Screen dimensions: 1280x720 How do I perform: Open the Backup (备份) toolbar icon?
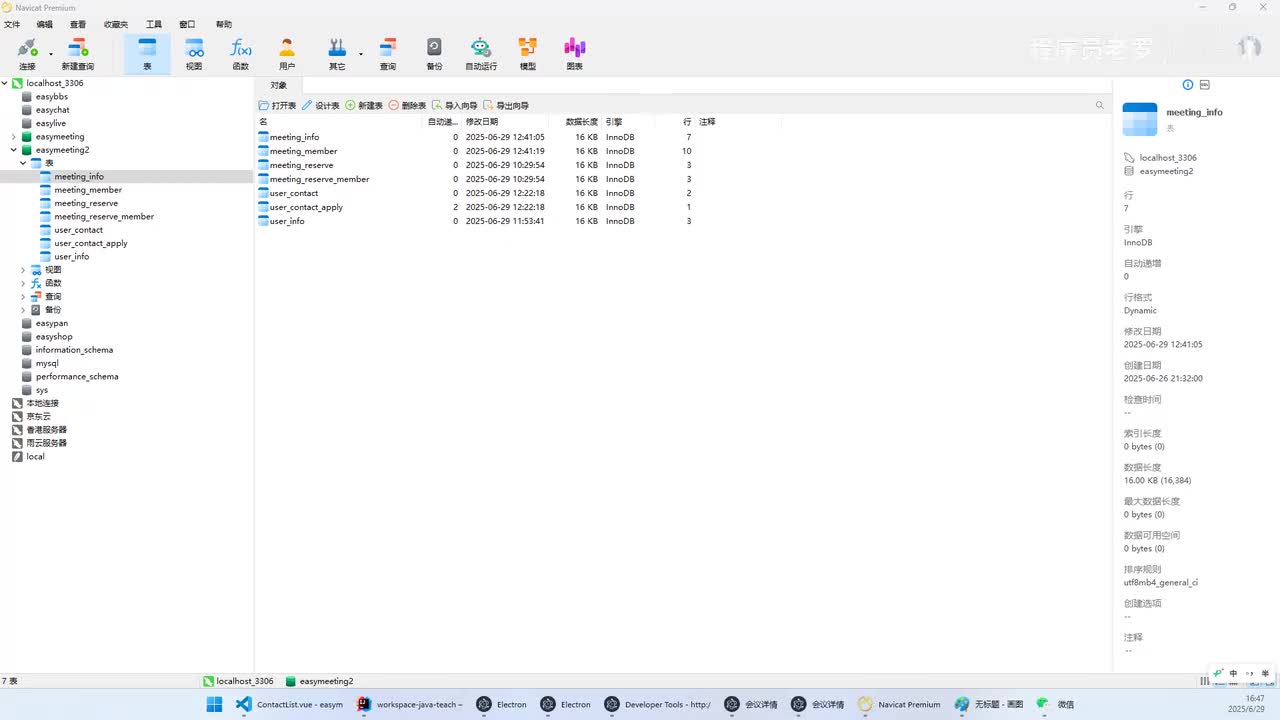tap(434, 53)
